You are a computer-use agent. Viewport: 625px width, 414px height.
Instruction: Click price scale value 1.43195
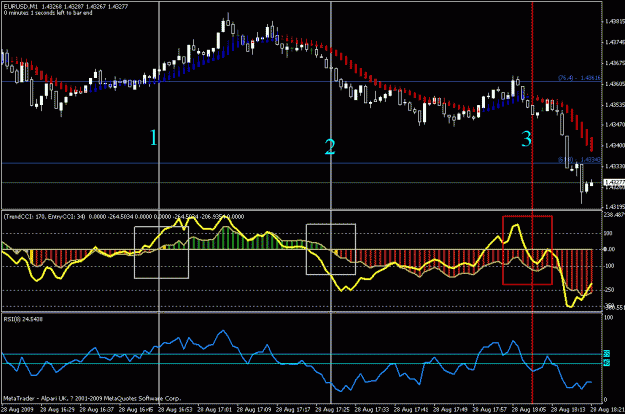614,207
